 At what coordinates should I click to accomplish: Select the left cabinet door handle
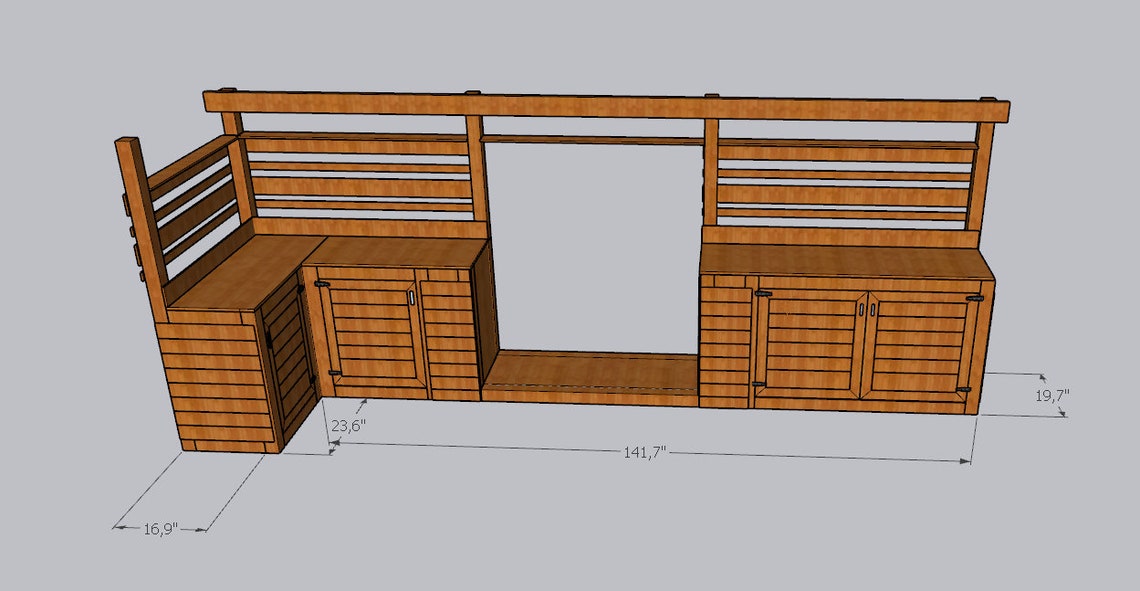(411, 297)
